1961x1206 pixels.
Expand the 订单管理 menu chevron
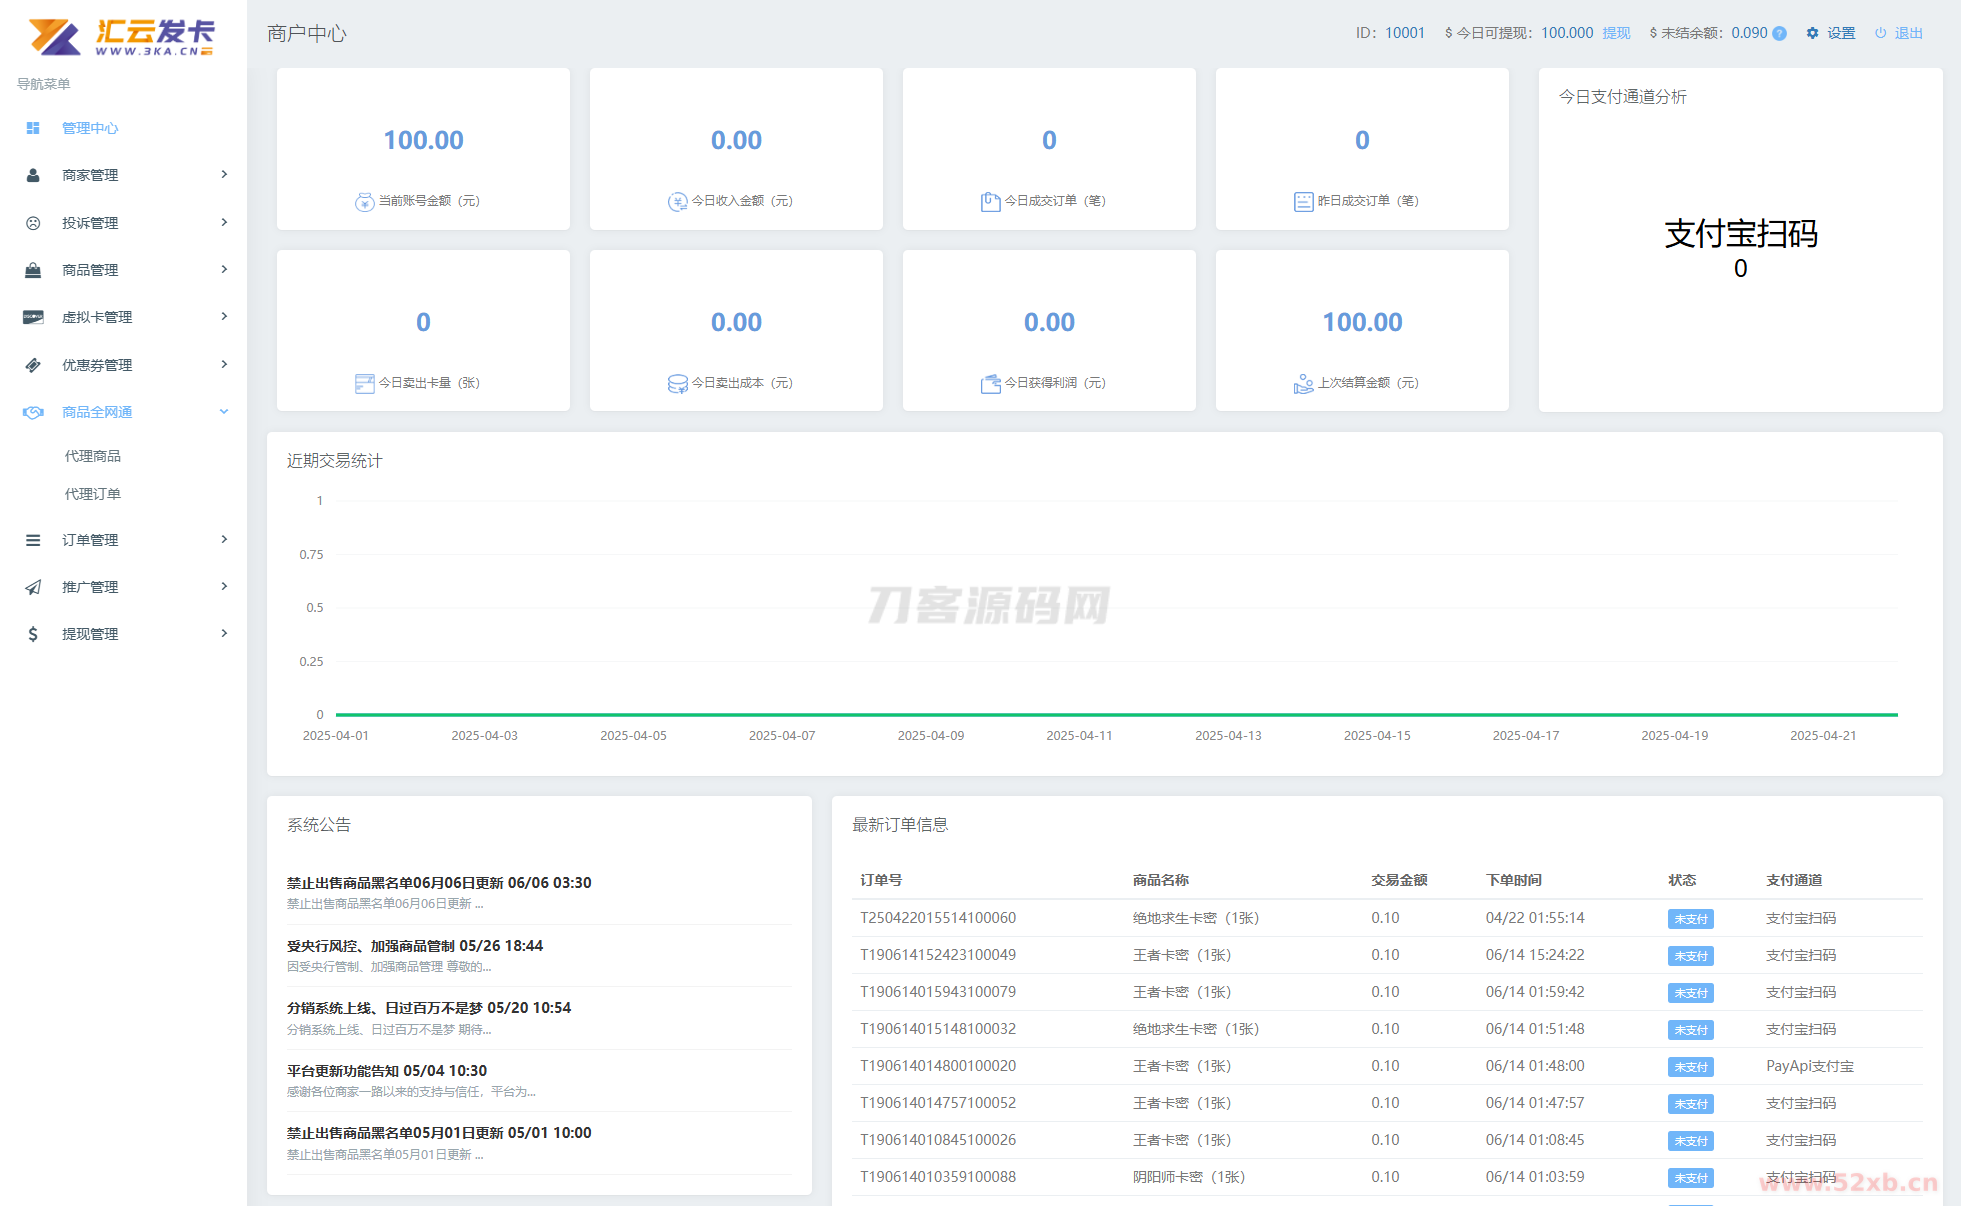point(224,539)
